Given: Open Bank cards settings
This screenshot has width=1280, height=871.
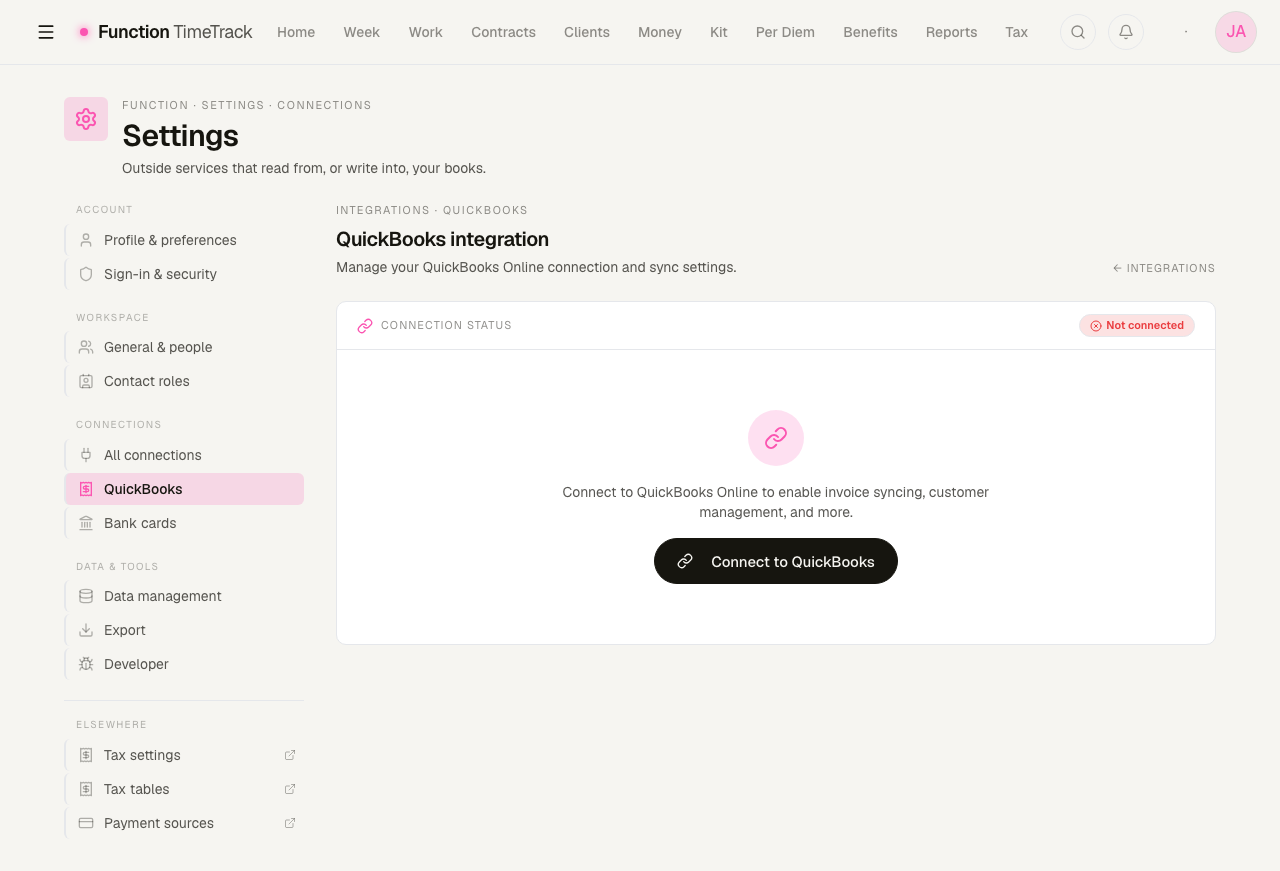Looking at the screenshot, I should [x=184, y=523].
